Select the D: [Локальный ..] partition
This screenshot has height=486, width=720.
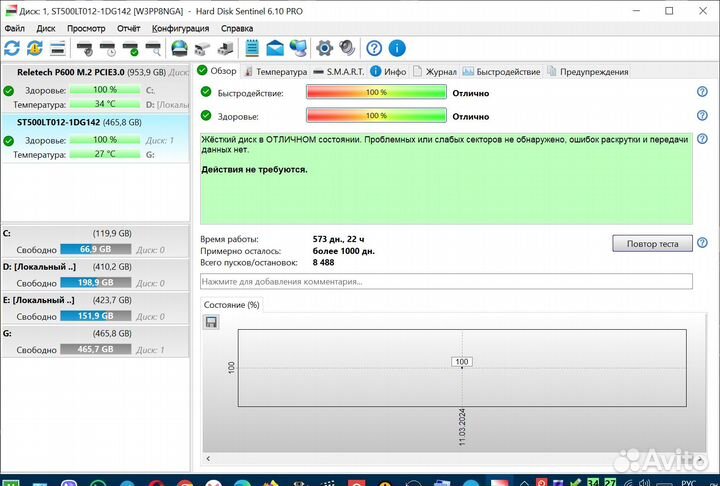tap(95, 275)
